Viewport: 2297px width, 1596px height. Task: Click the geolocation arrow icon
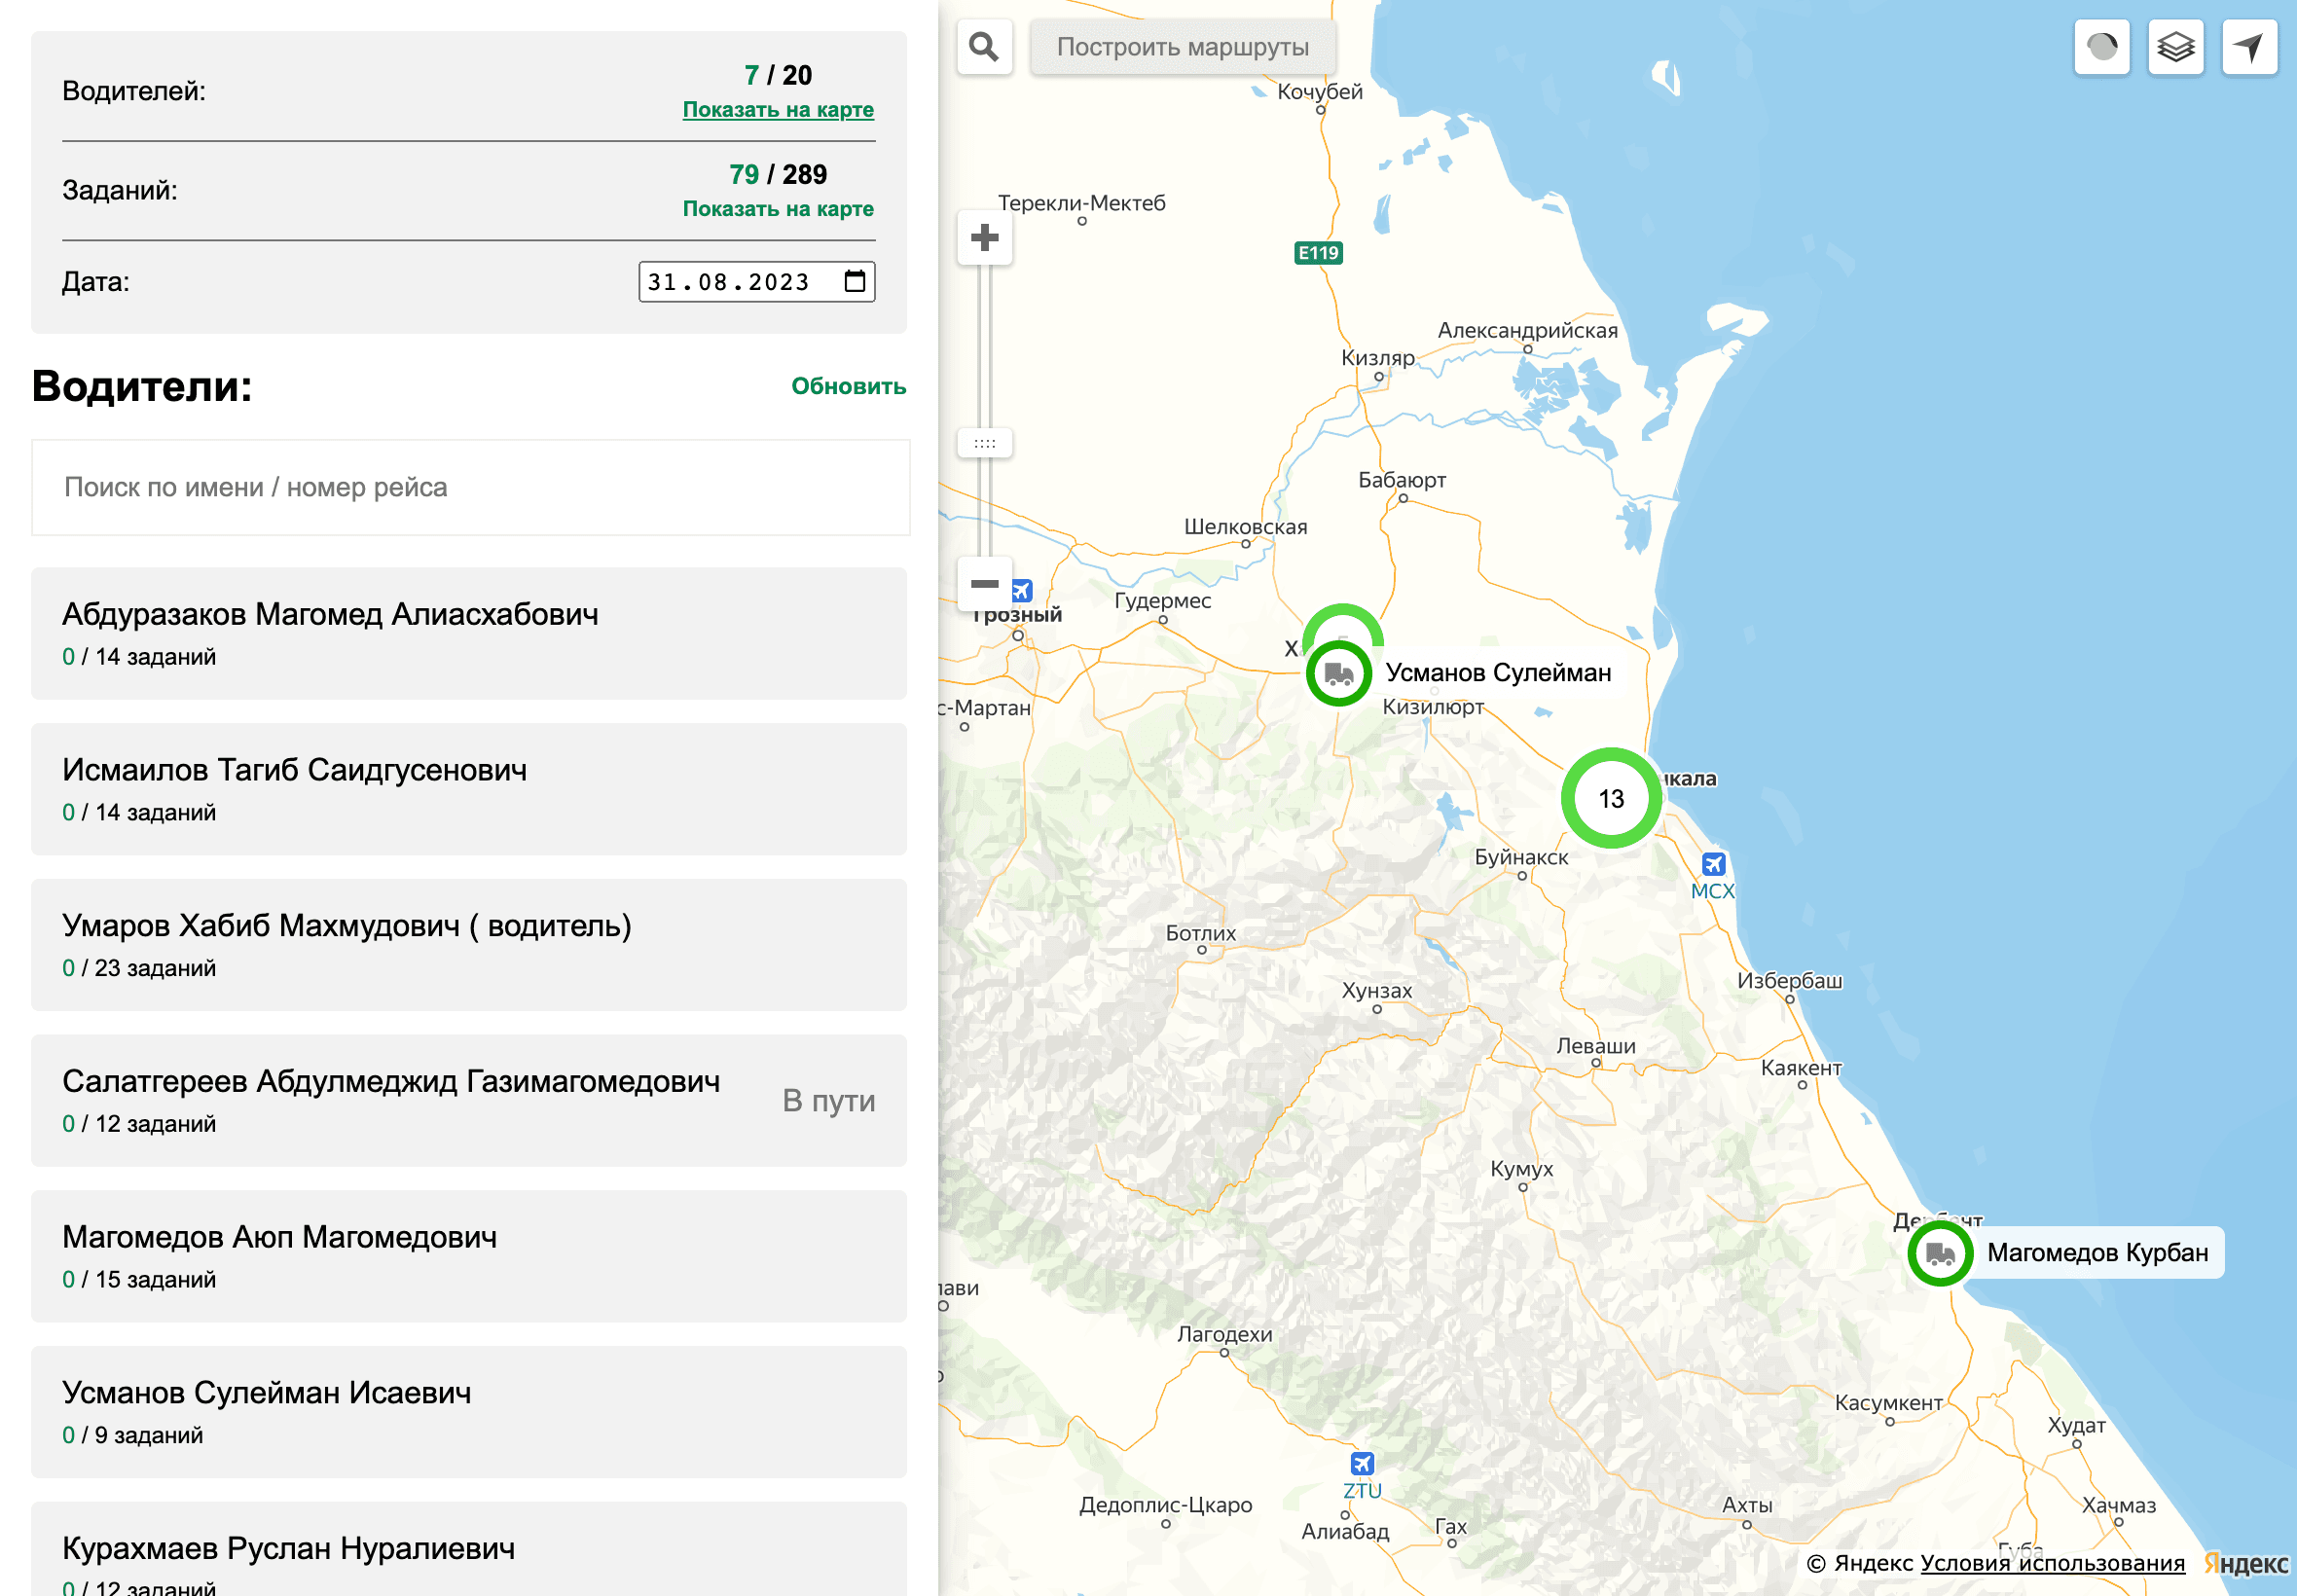pos(2249,46)
